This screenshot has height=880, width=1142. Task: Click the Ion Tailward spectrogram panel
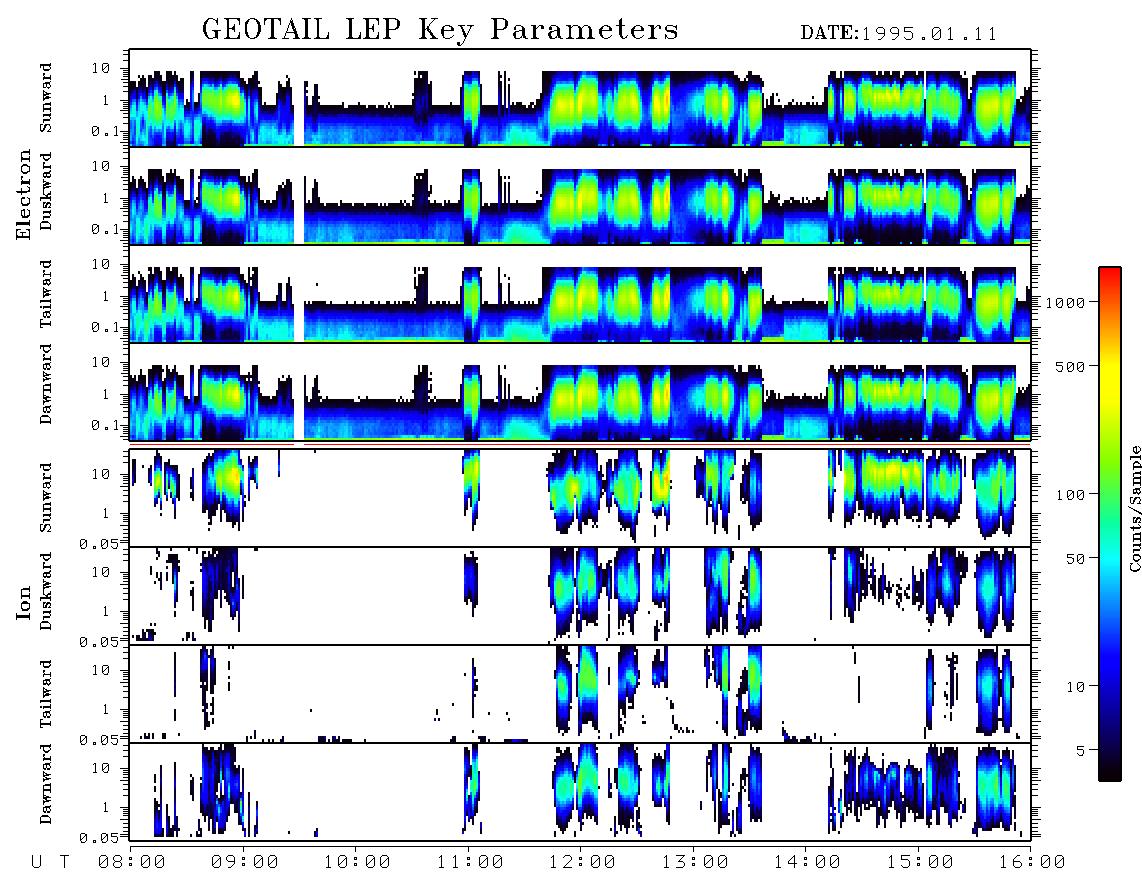[x=580, y=694]
